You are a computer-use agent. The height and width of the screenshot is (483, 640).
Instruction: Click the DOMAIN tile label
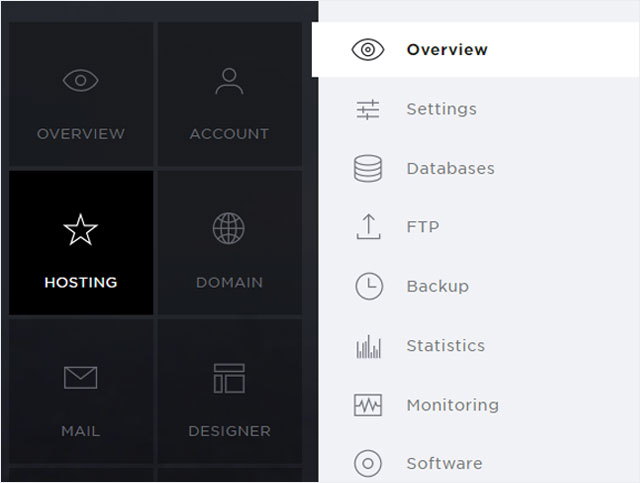[229, 283]
